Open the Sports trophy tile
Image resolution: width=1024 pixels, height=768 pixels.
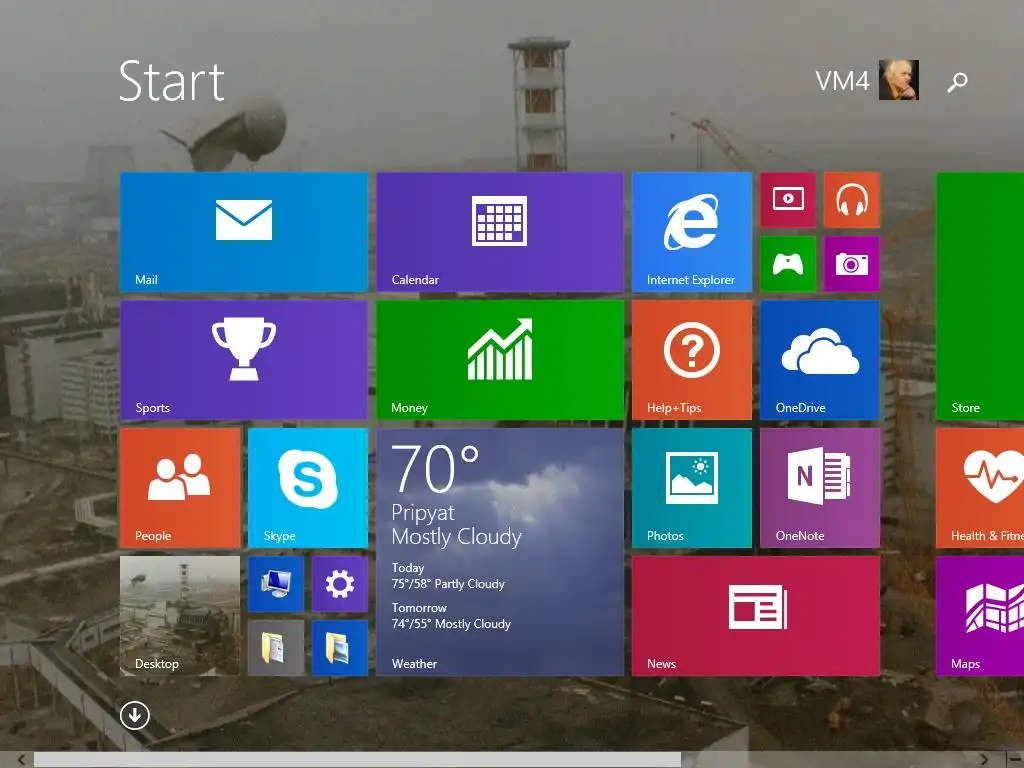click(244, 360)
